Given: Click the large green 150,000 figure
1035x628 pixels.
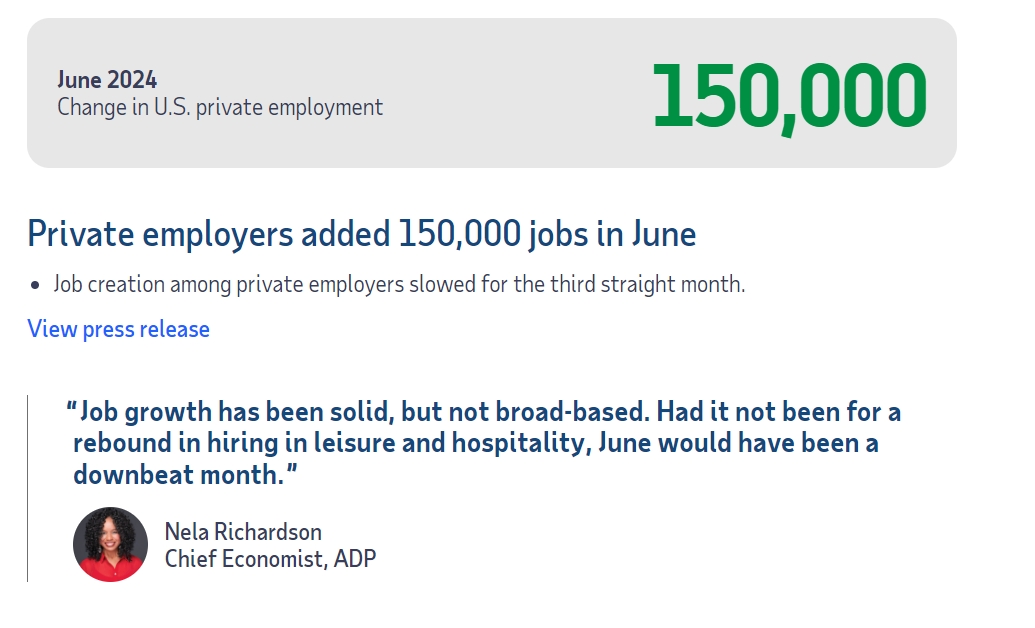Looking at the screenshot, I should coord(789,98).
